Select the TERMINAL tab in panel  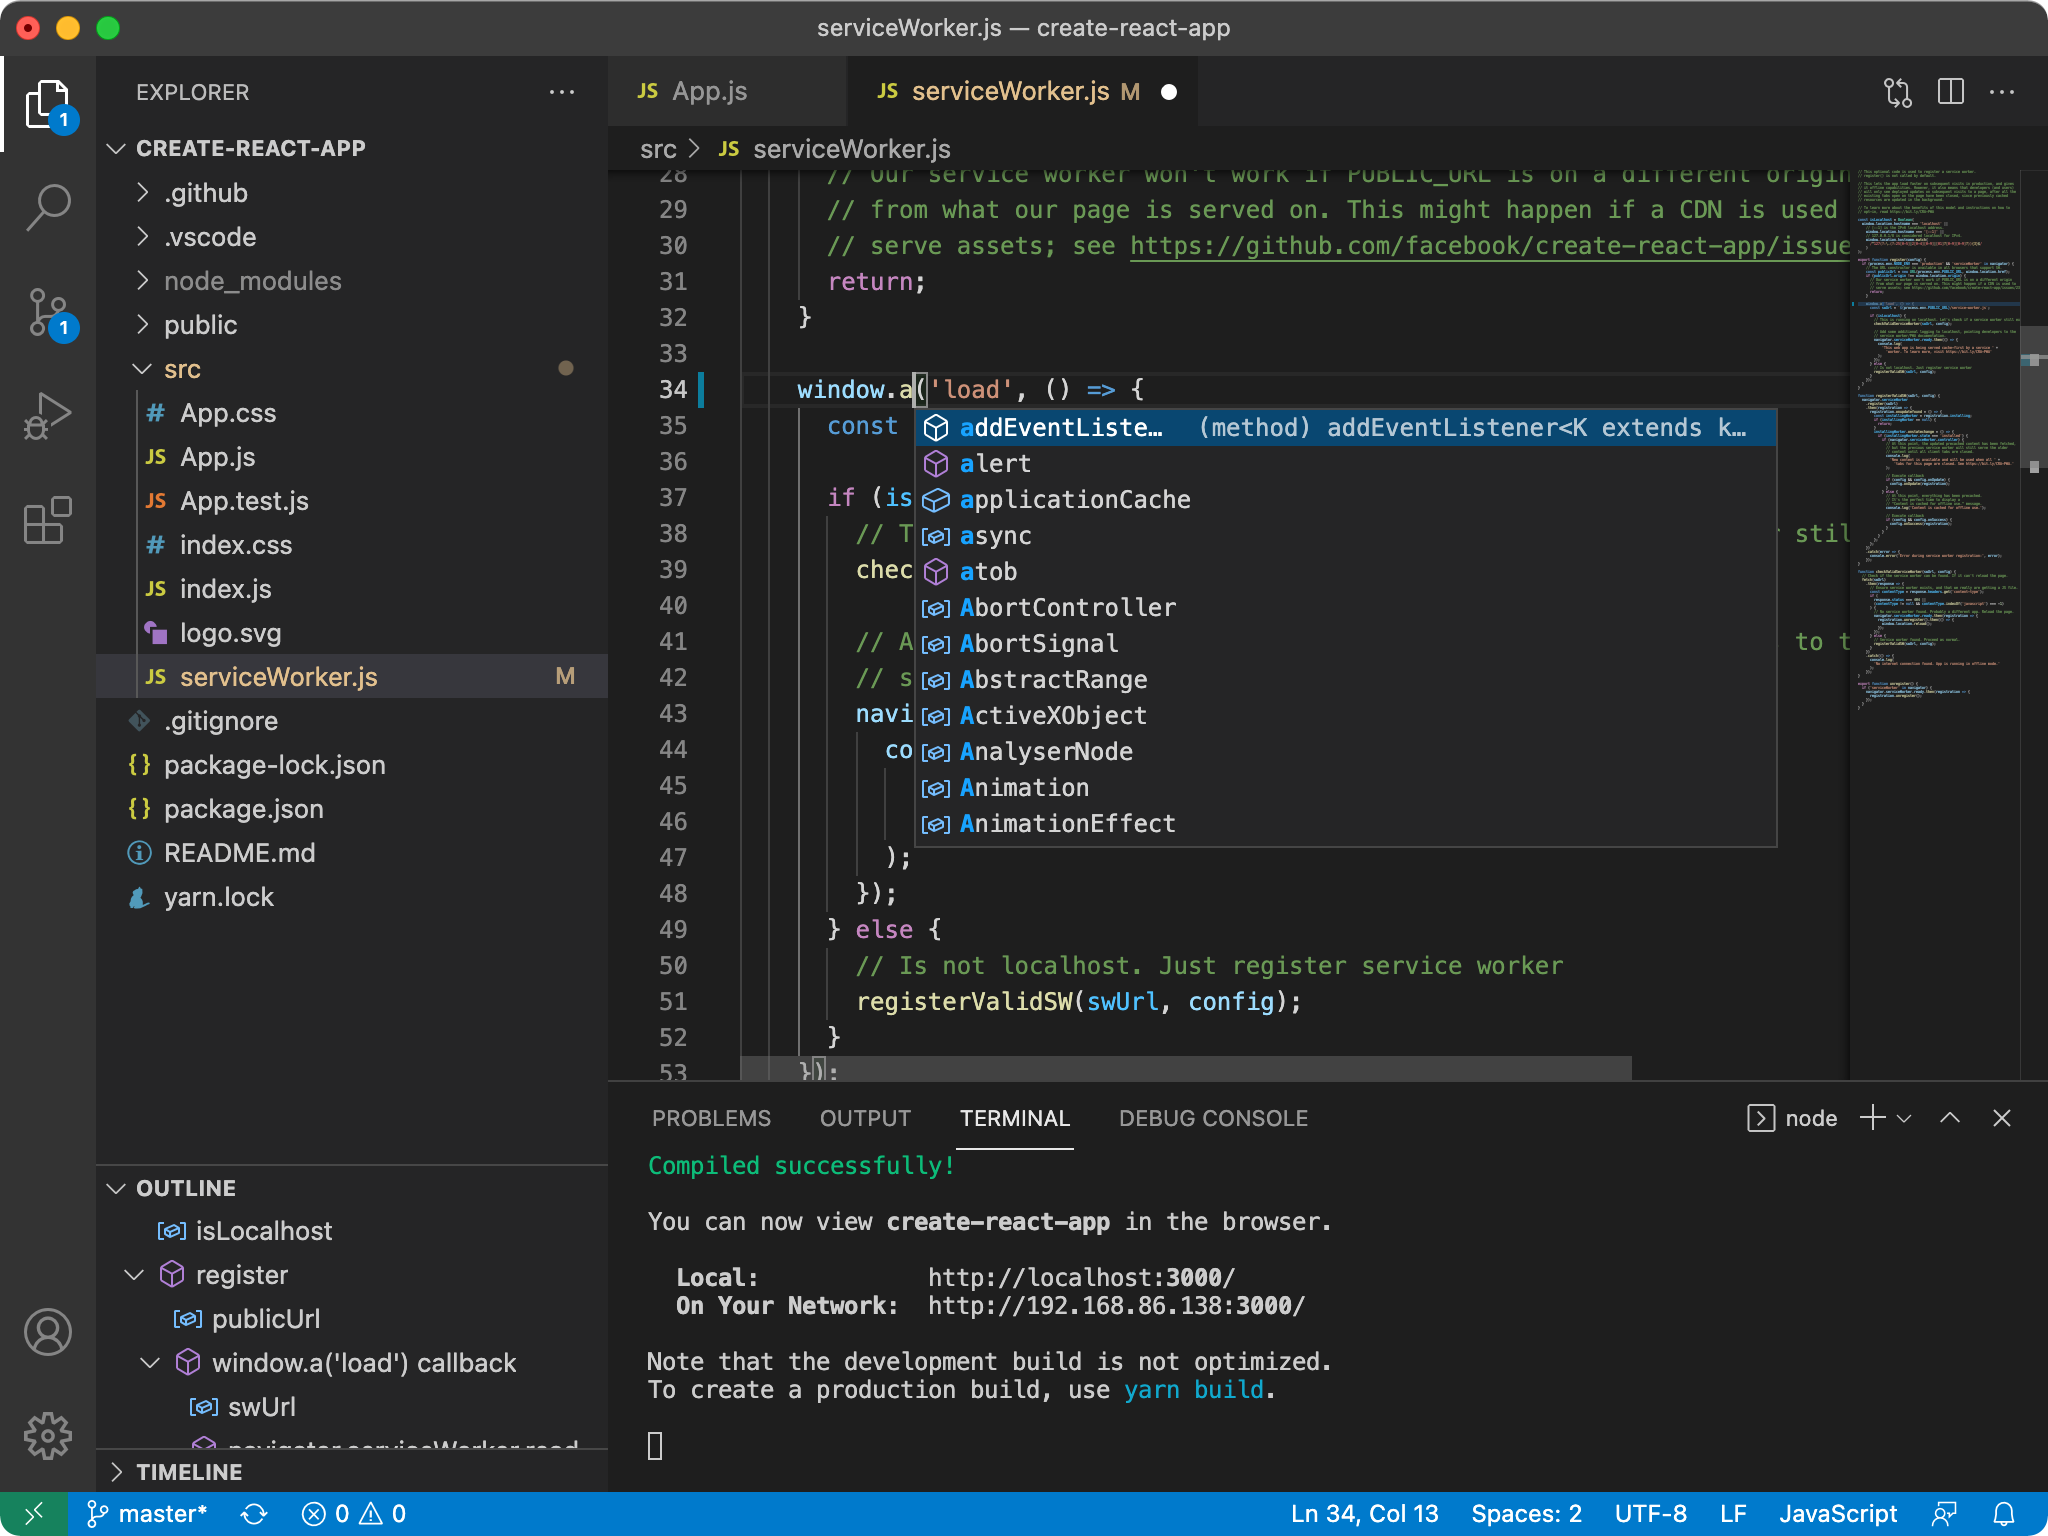(1016, 1117)
